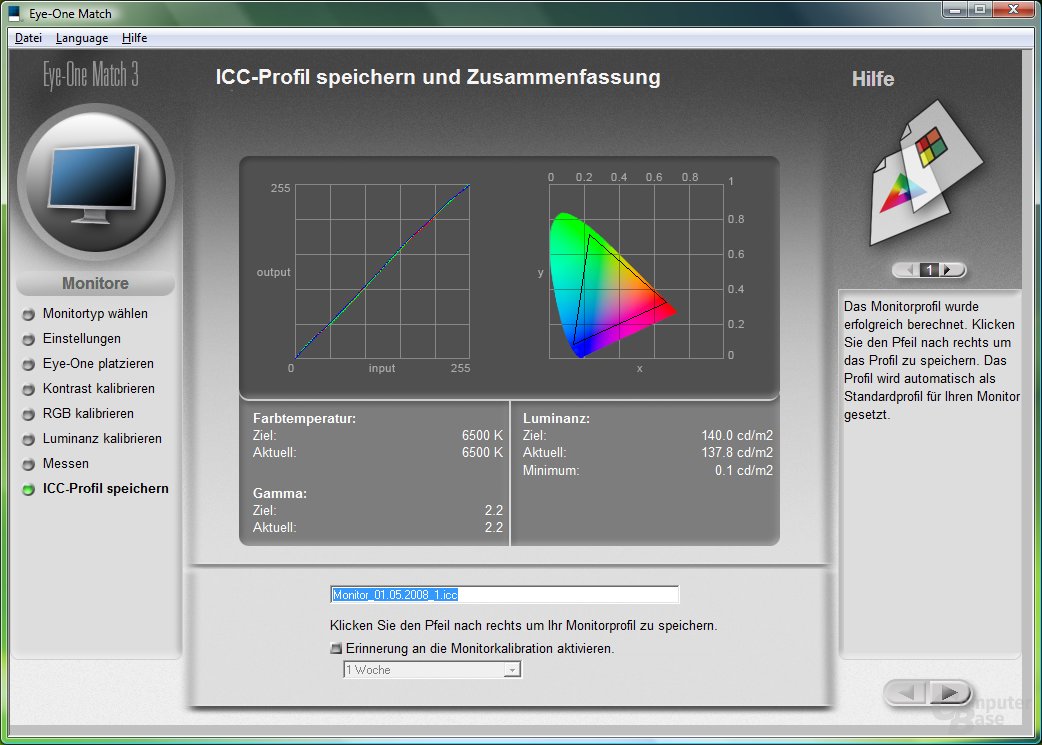
Task: Open the Datei menu
Action: [x=28, y=38]
